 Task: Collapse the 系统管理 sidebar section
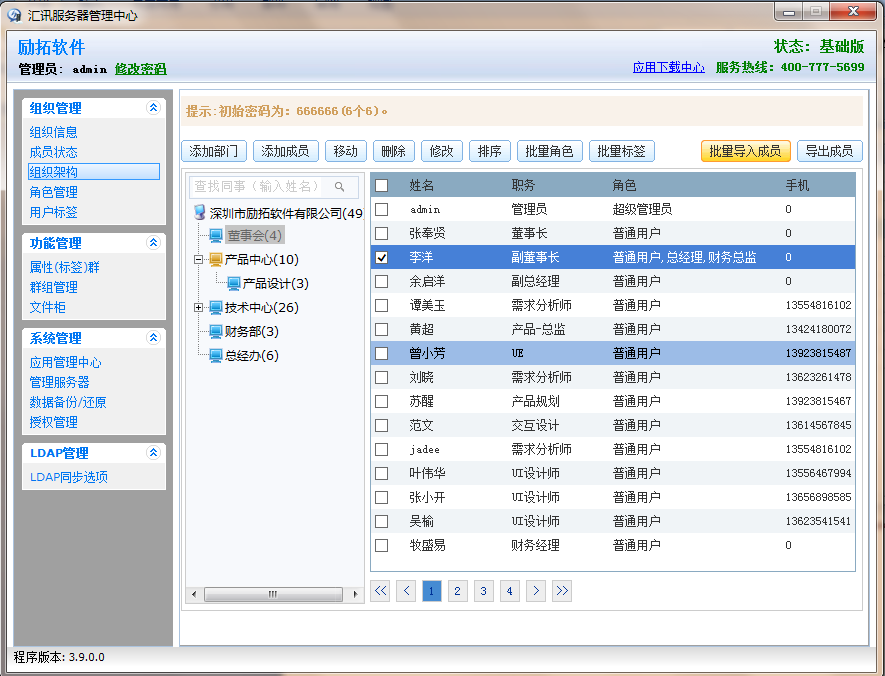(153, 337)
